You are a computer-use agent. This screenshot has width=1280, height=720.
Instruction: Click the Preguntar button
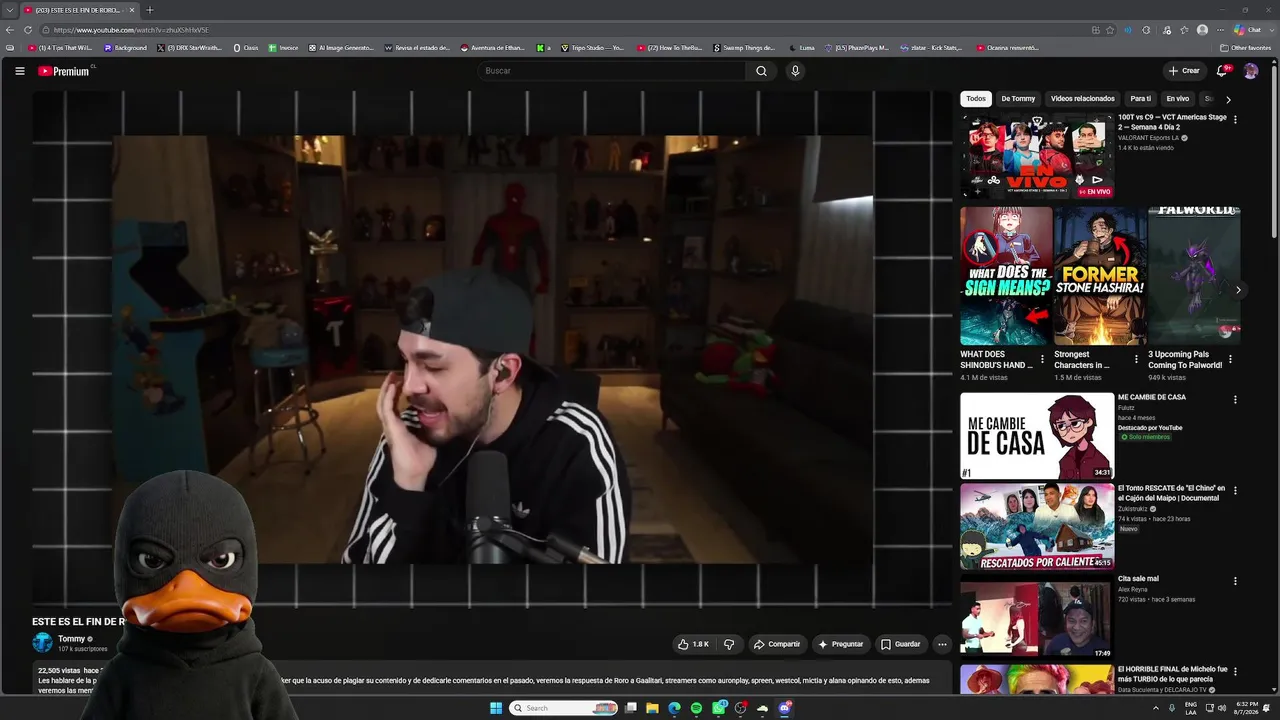841,644
